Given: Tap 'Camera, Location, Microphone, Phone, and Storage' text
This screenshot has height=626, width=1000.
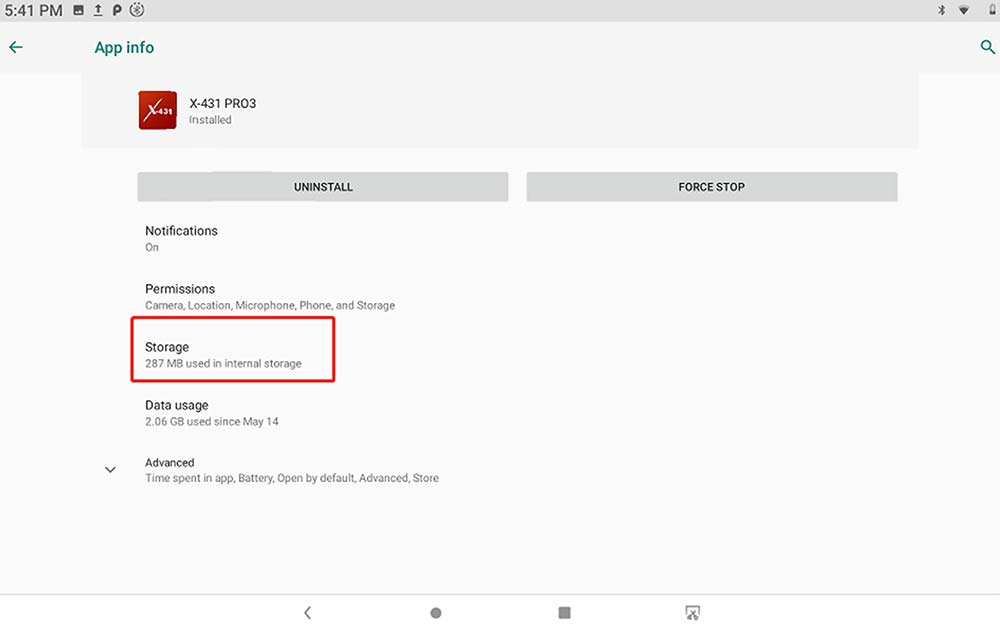Looking at the screenshot, I should [x=270, y=305].
